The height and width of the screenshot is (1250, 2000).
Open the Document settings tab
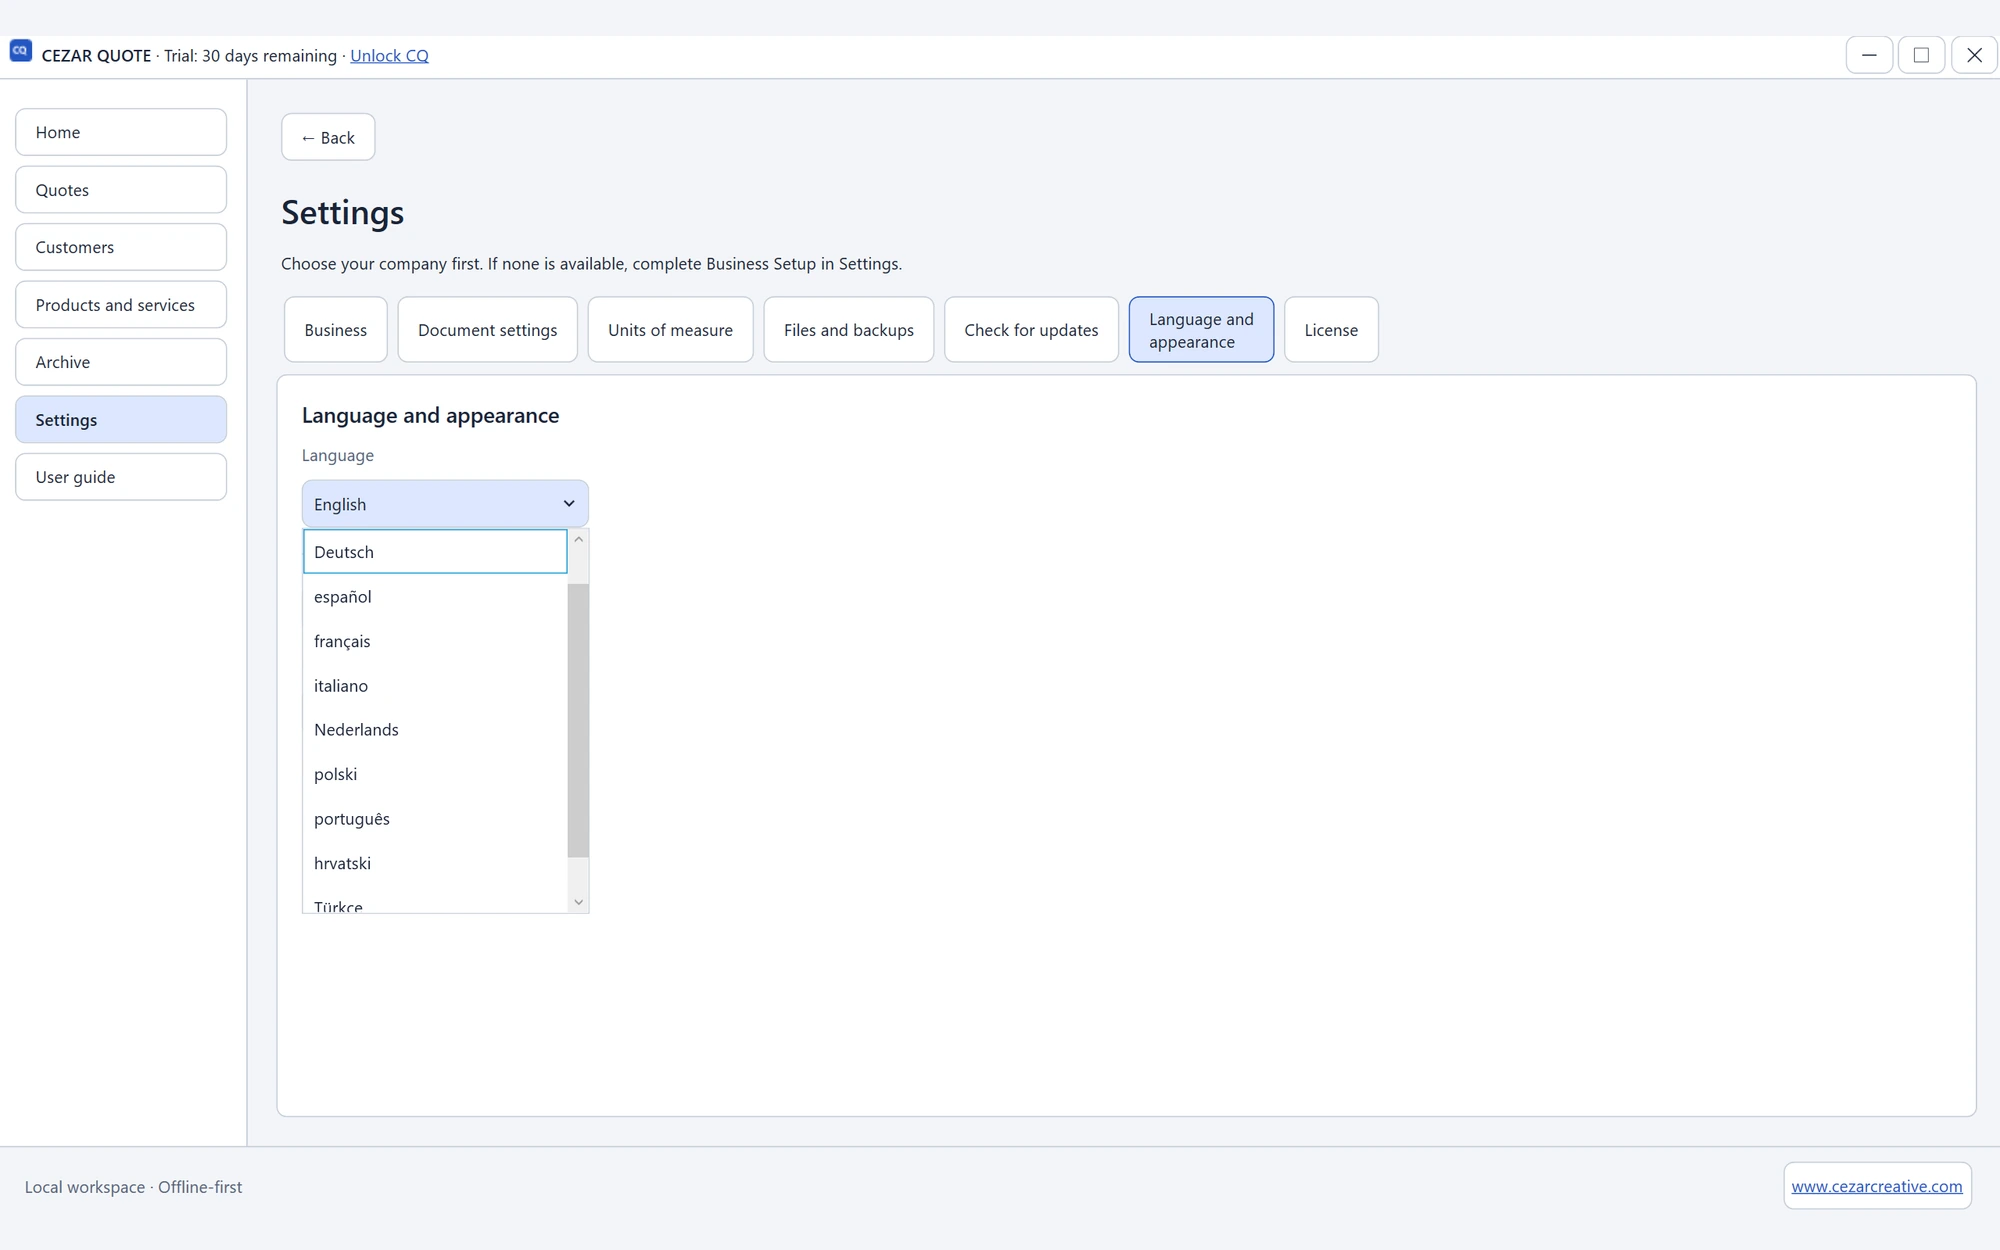tap(487, 330)
